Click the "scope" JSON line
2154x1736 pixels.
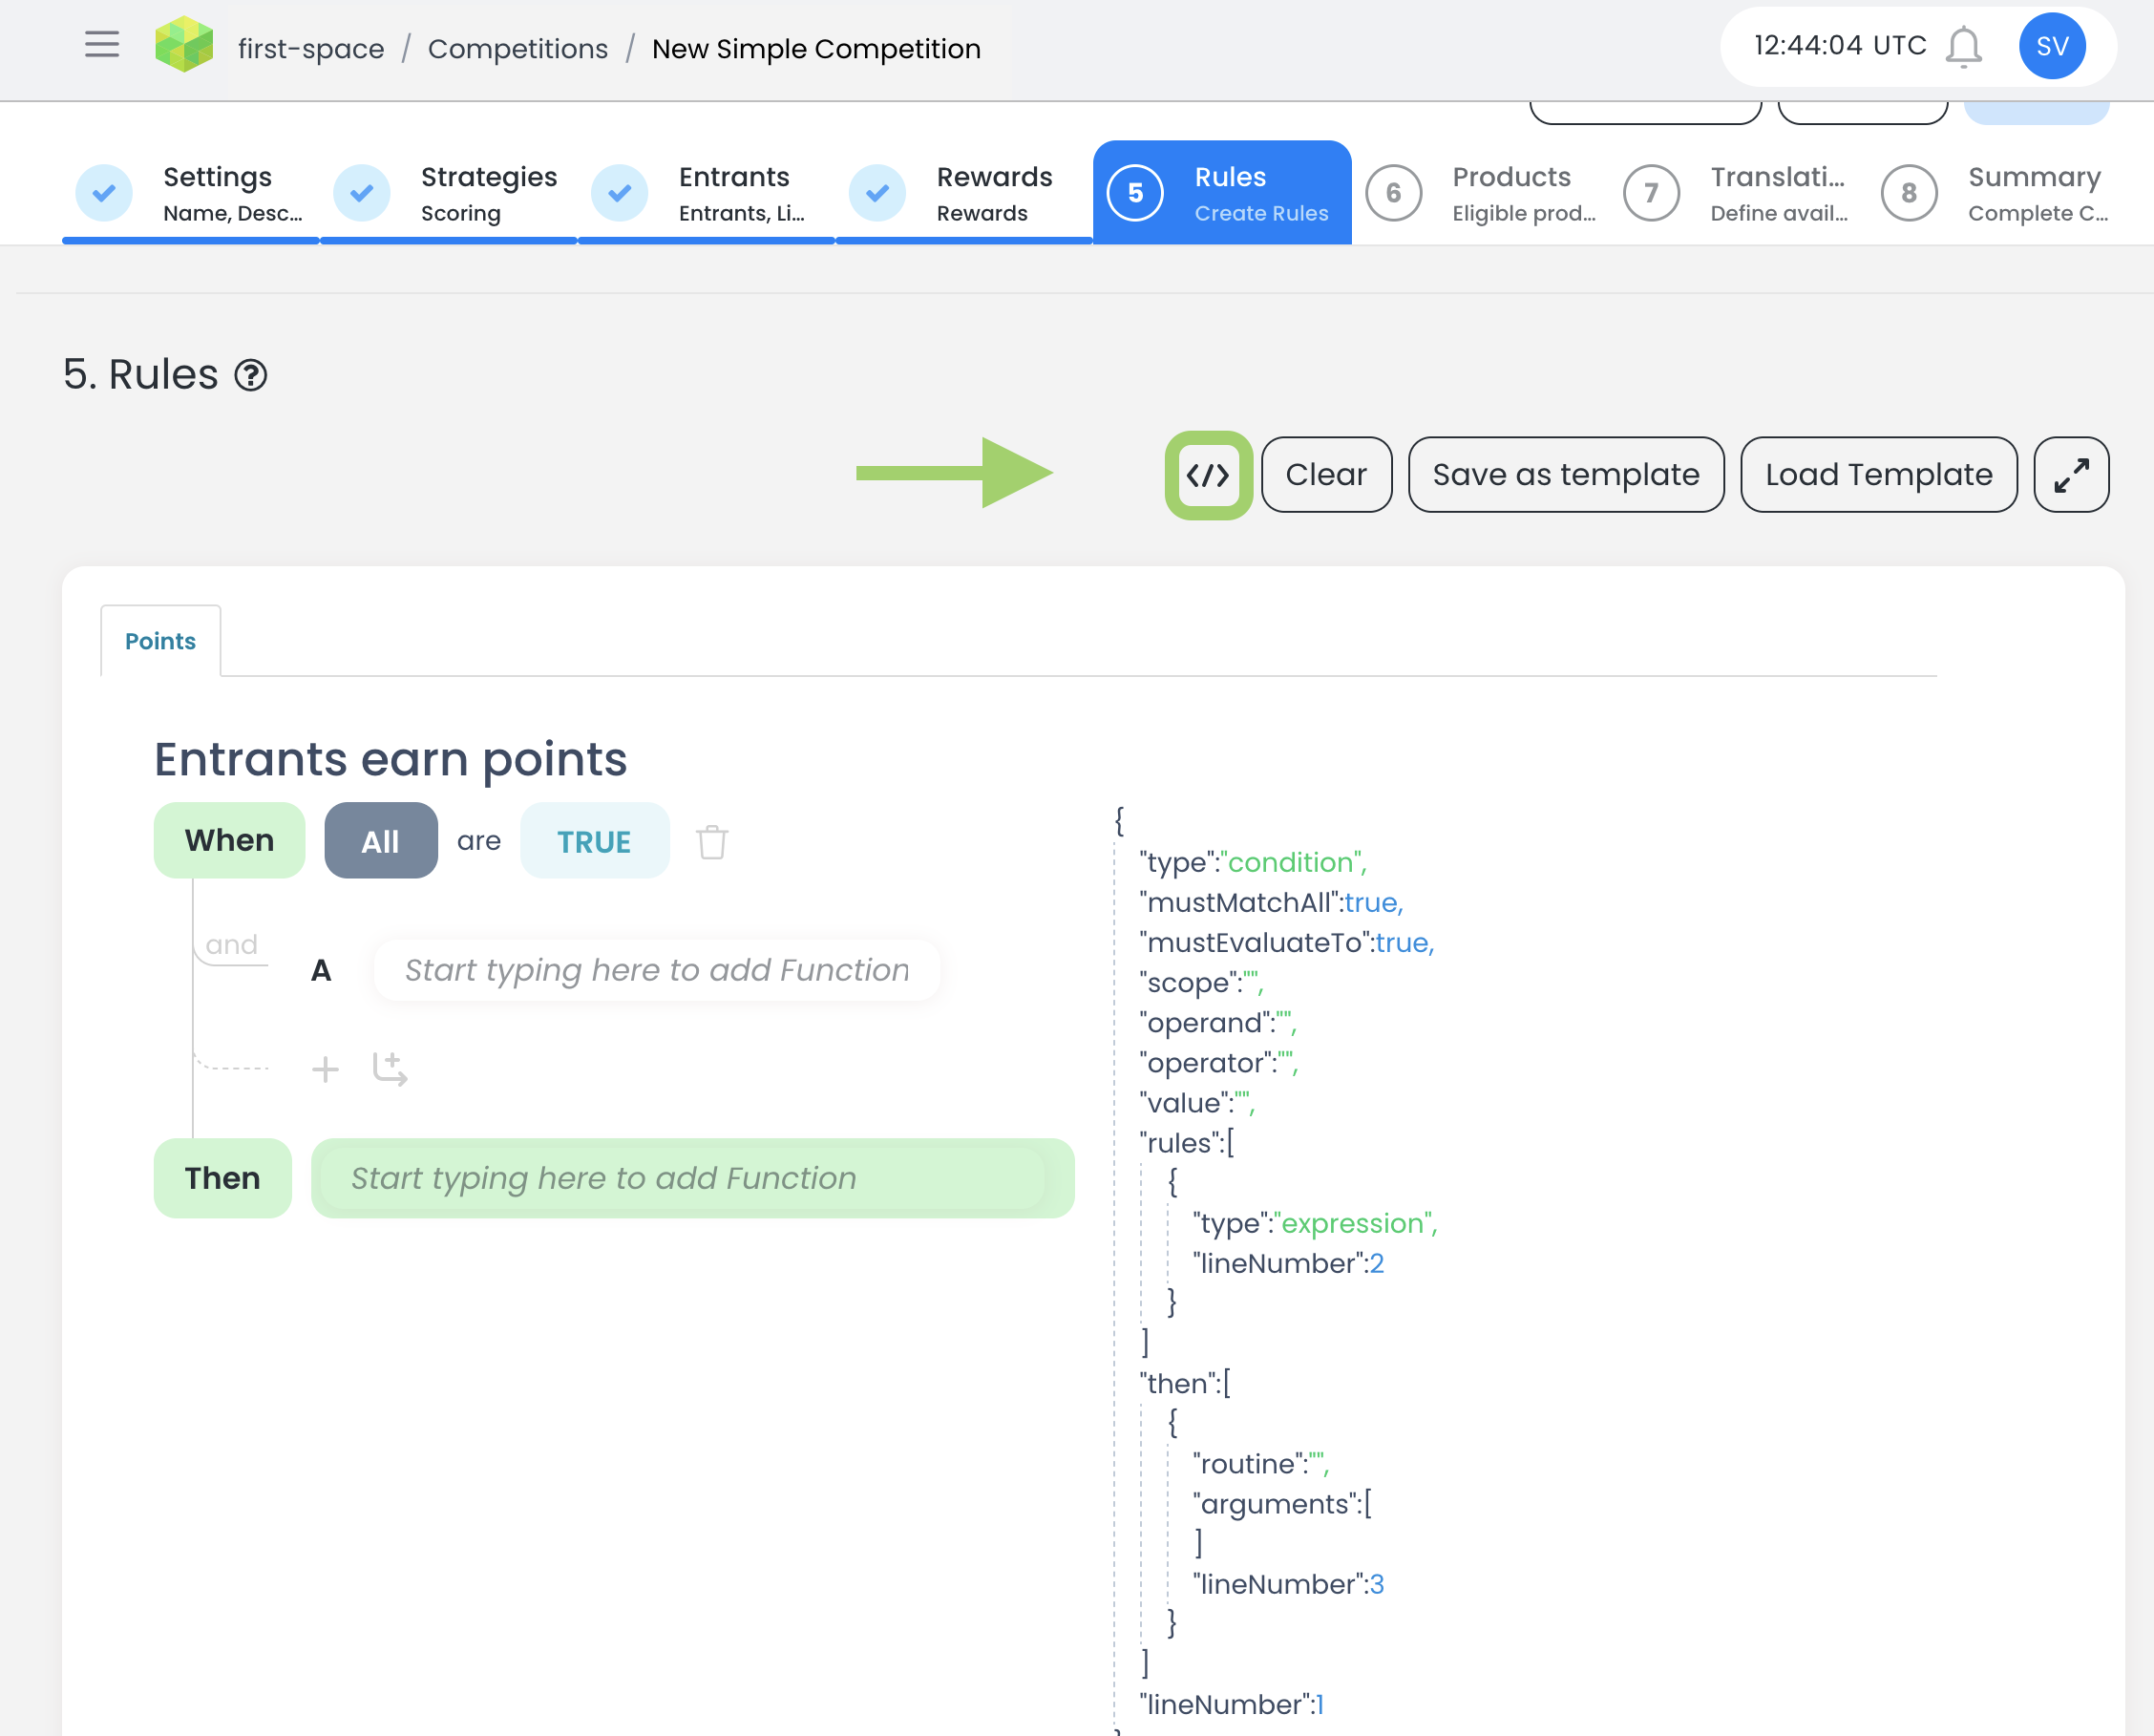click(x=1202, y=983)
